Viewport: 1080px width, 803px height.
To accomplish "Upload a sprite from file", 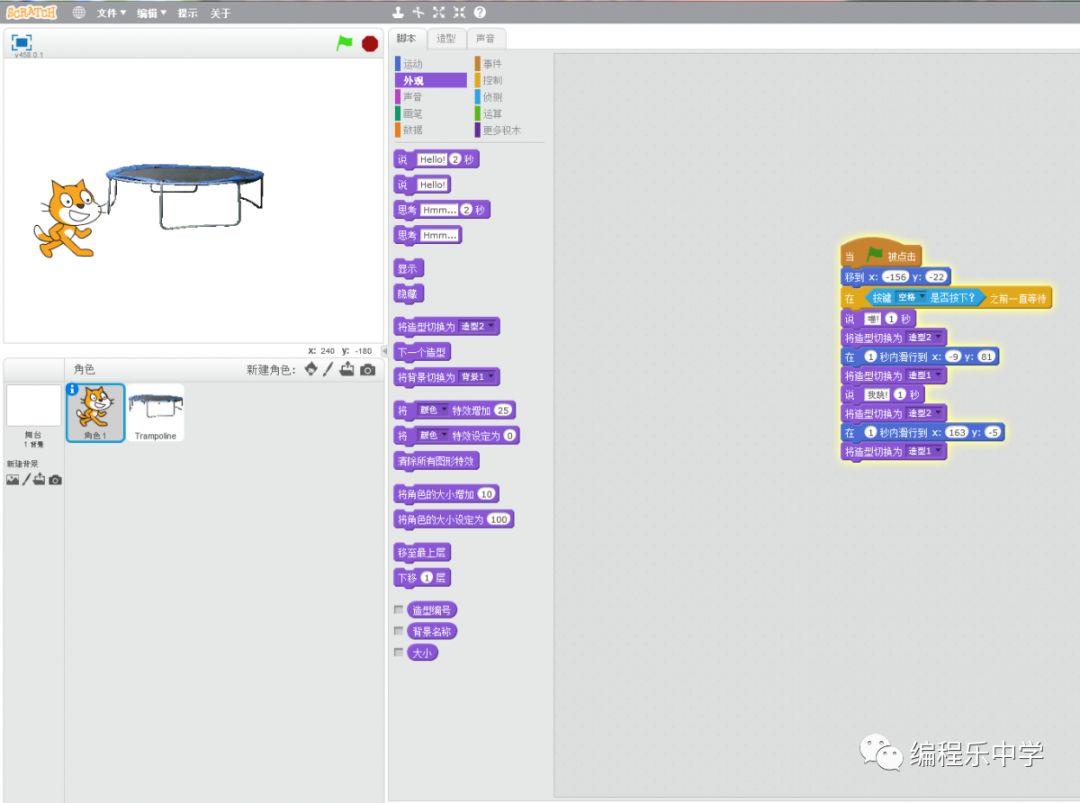I will (x=347, y=369).
